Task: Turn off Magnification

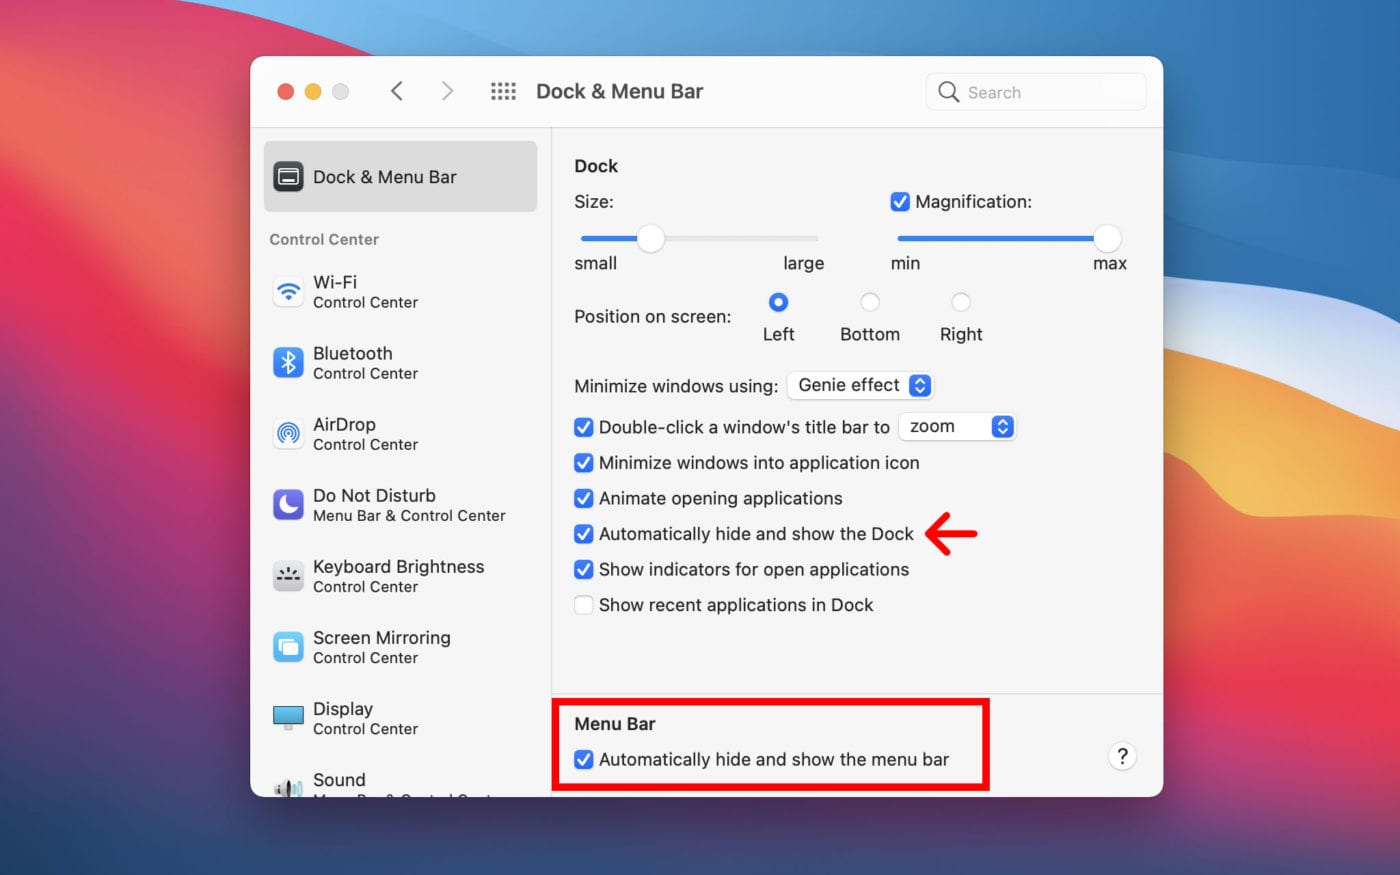Action: pyautogui.click(x=900, y=201)
